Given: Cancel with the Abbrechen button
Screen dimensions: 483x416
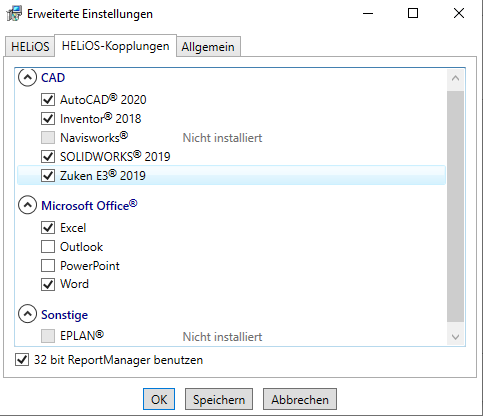Looking at the screenshot, I should click(x=300, y=399).
